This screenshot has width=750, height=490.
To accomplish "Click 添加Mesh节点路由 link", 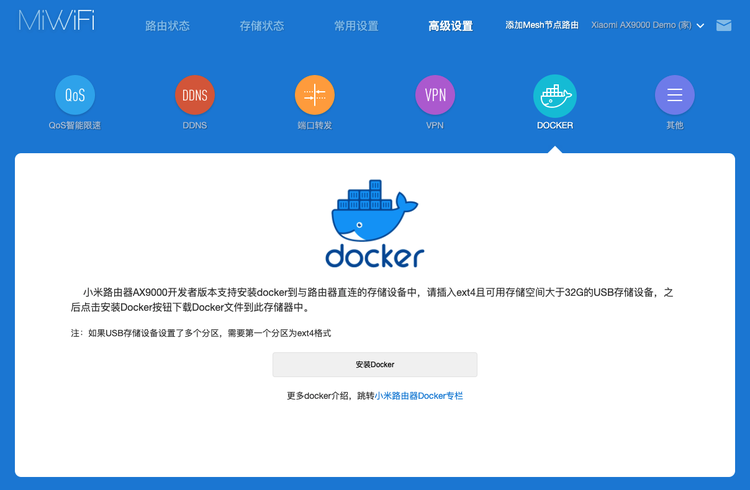I will click(x=542, y=25).
